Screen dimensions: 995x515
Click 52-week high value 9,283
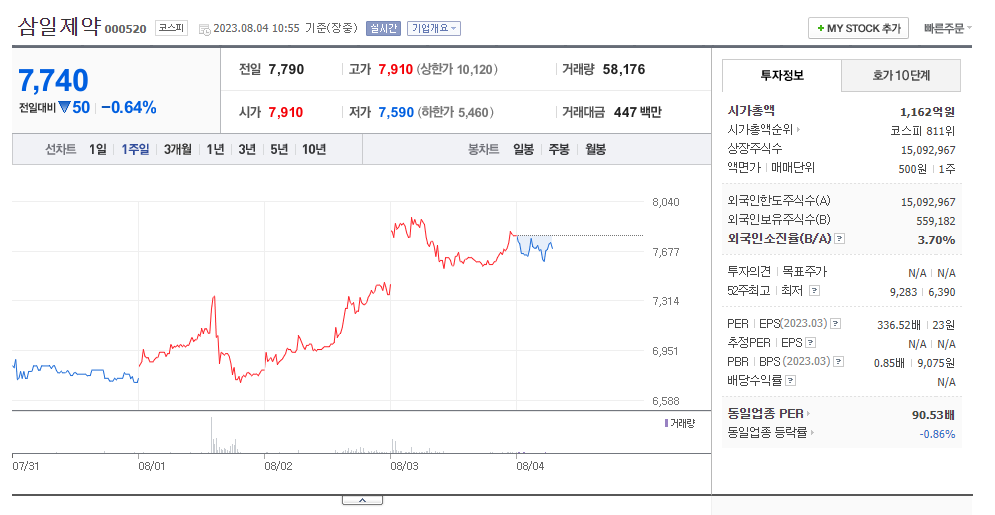coord(904,292)
